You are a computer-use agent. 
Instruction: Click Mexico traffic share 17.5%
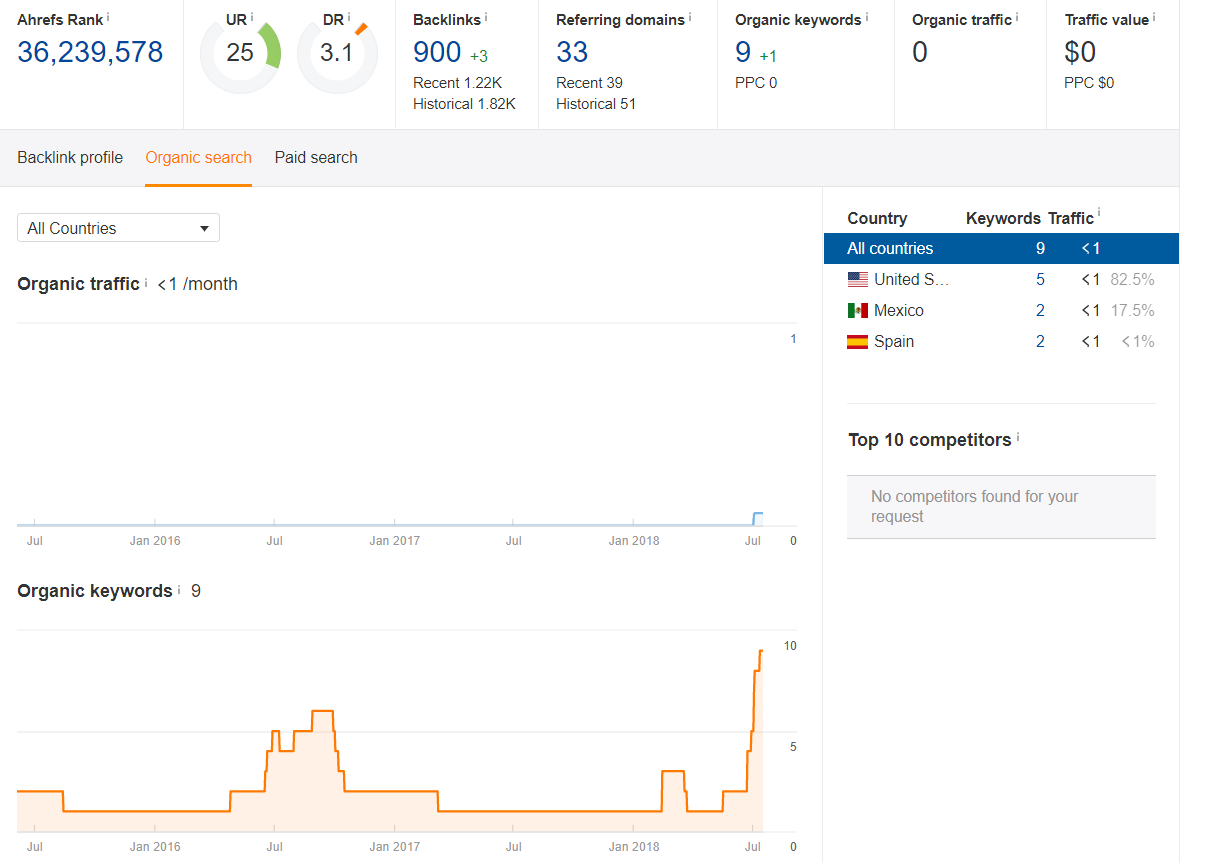[1133, 310]
